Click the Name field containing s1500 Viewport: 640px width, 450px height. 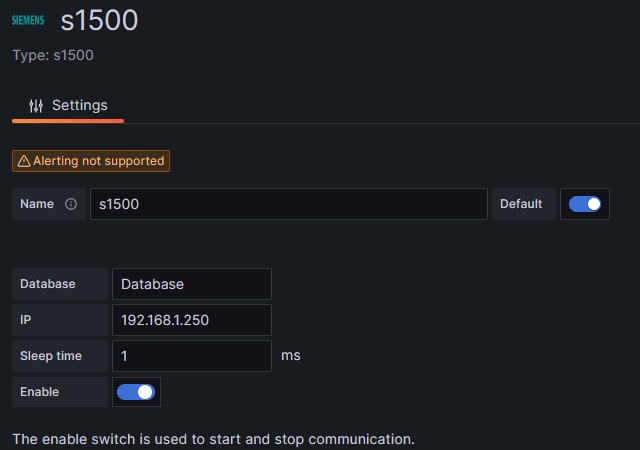pos(288,204)
